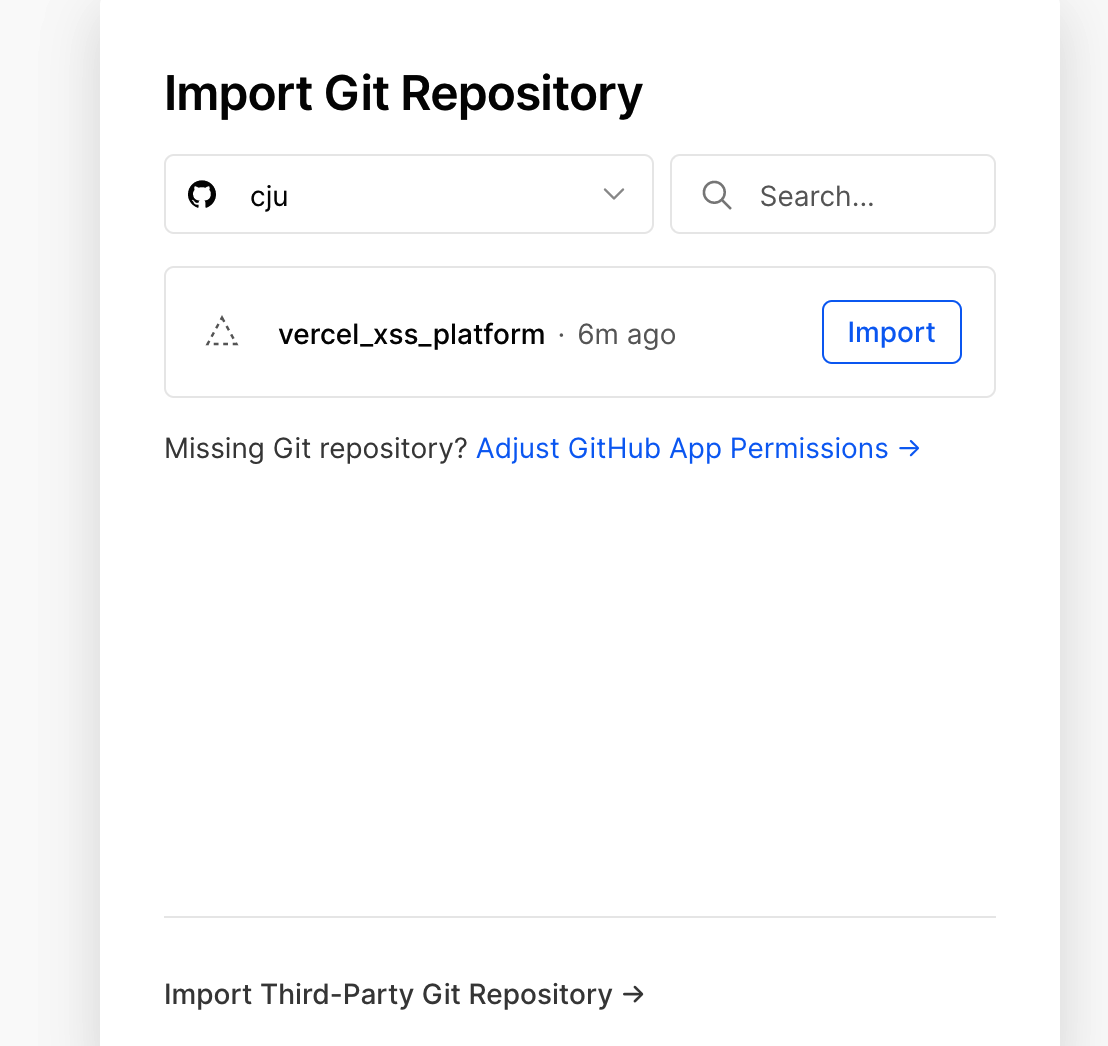Click the 6m ago timestamp
The width and height of the screenshot is (1108, 1046).
click(x=627, y=334)
